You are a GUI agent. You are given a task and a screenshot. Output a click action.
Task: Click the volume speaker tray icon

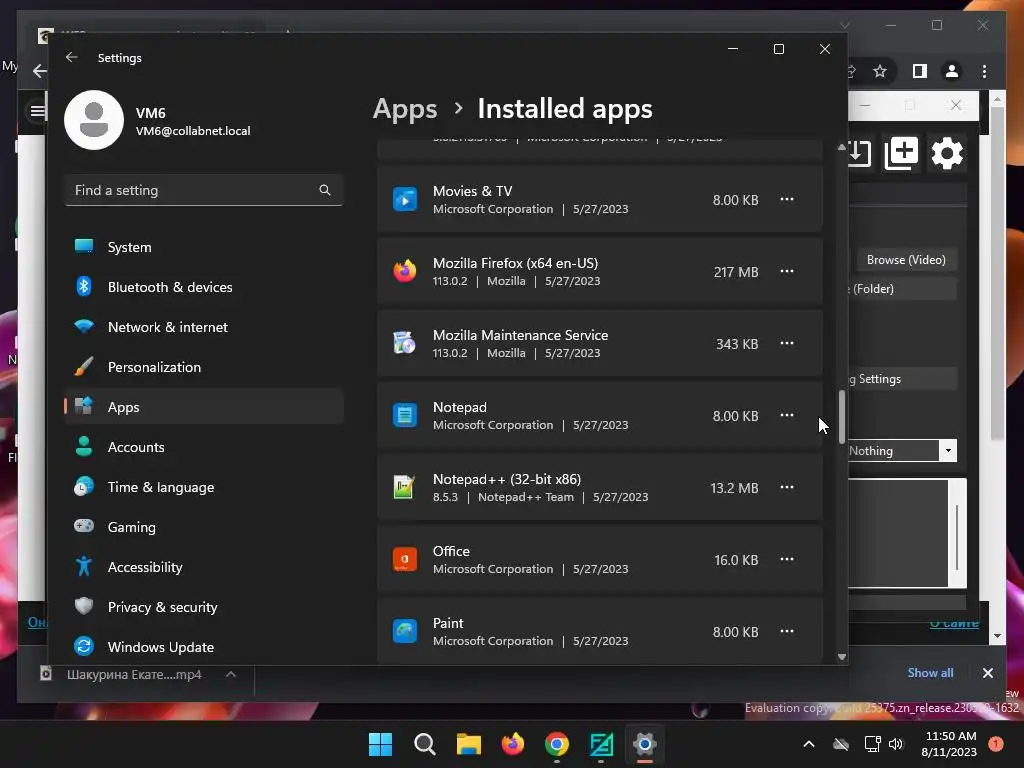click(895, 744)
